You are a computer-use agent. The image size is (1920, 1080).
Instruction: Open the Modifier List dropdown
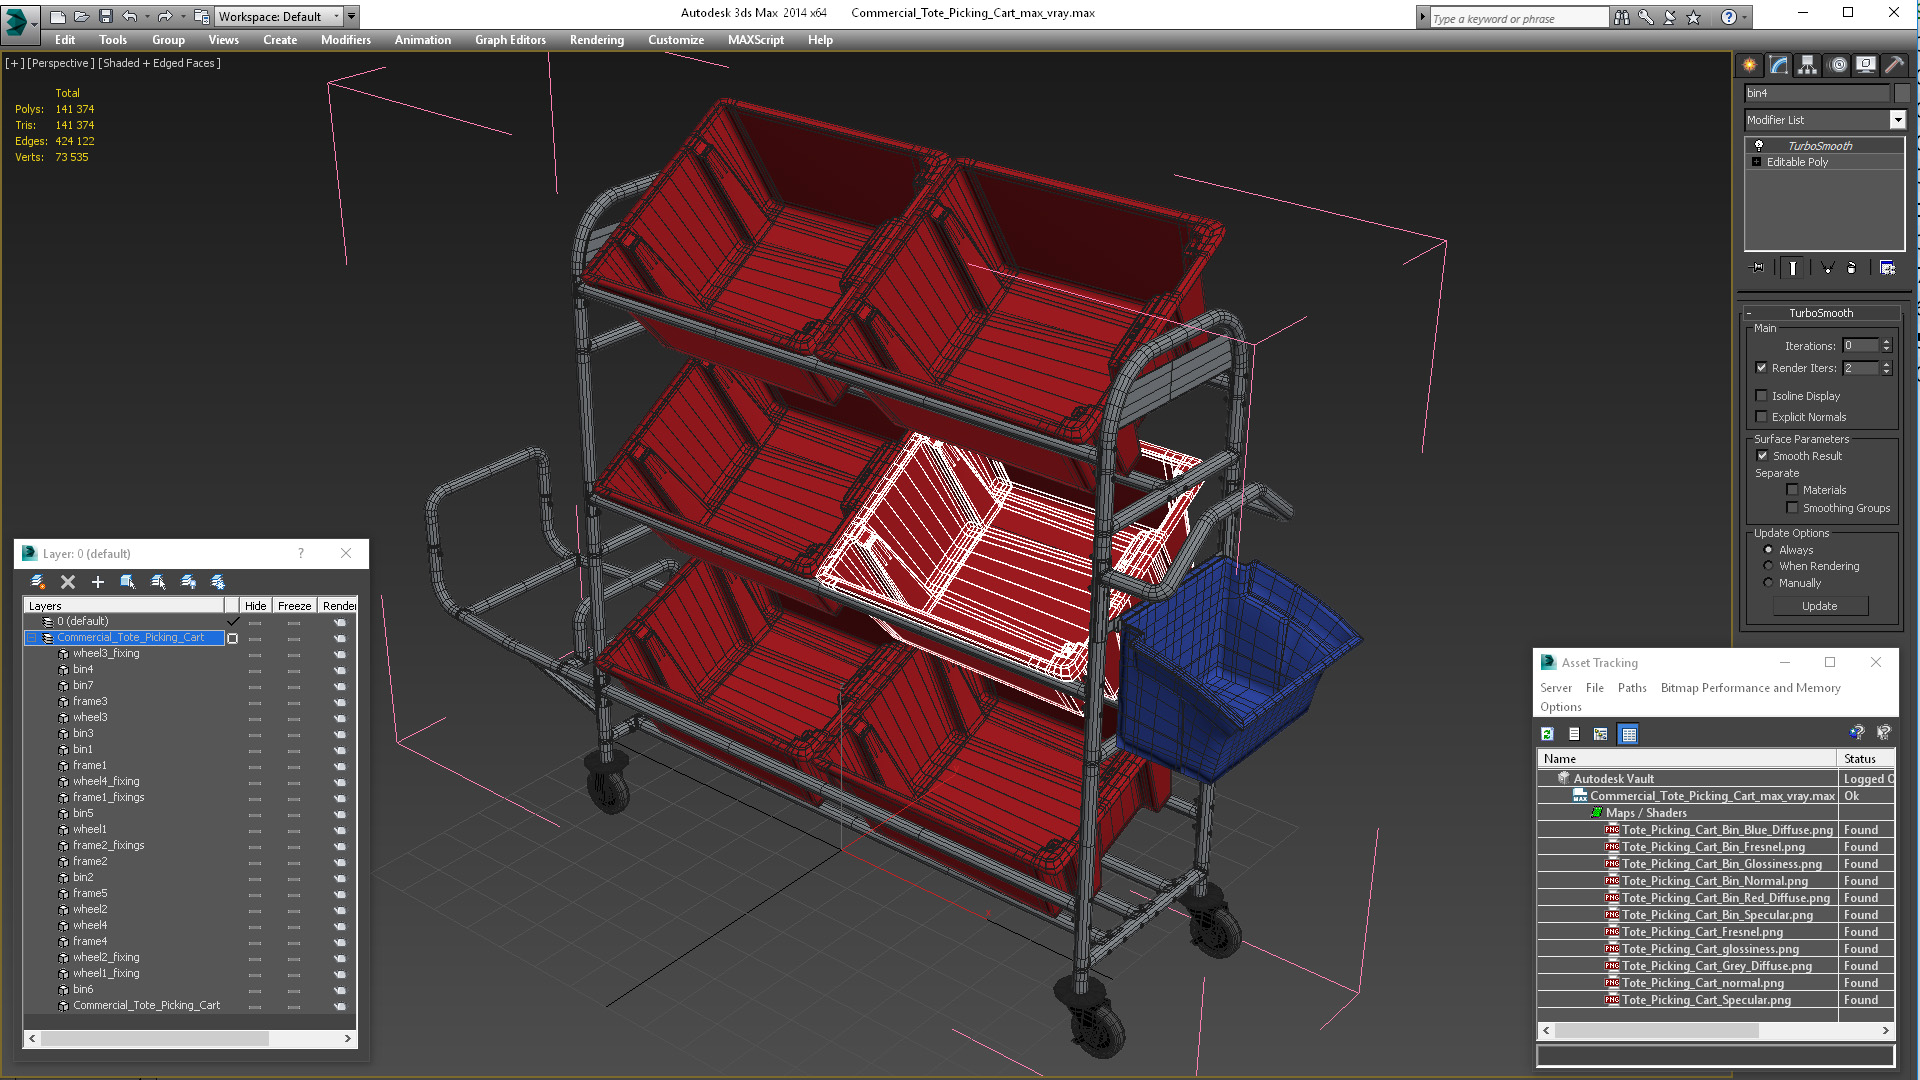[1897, 120]
